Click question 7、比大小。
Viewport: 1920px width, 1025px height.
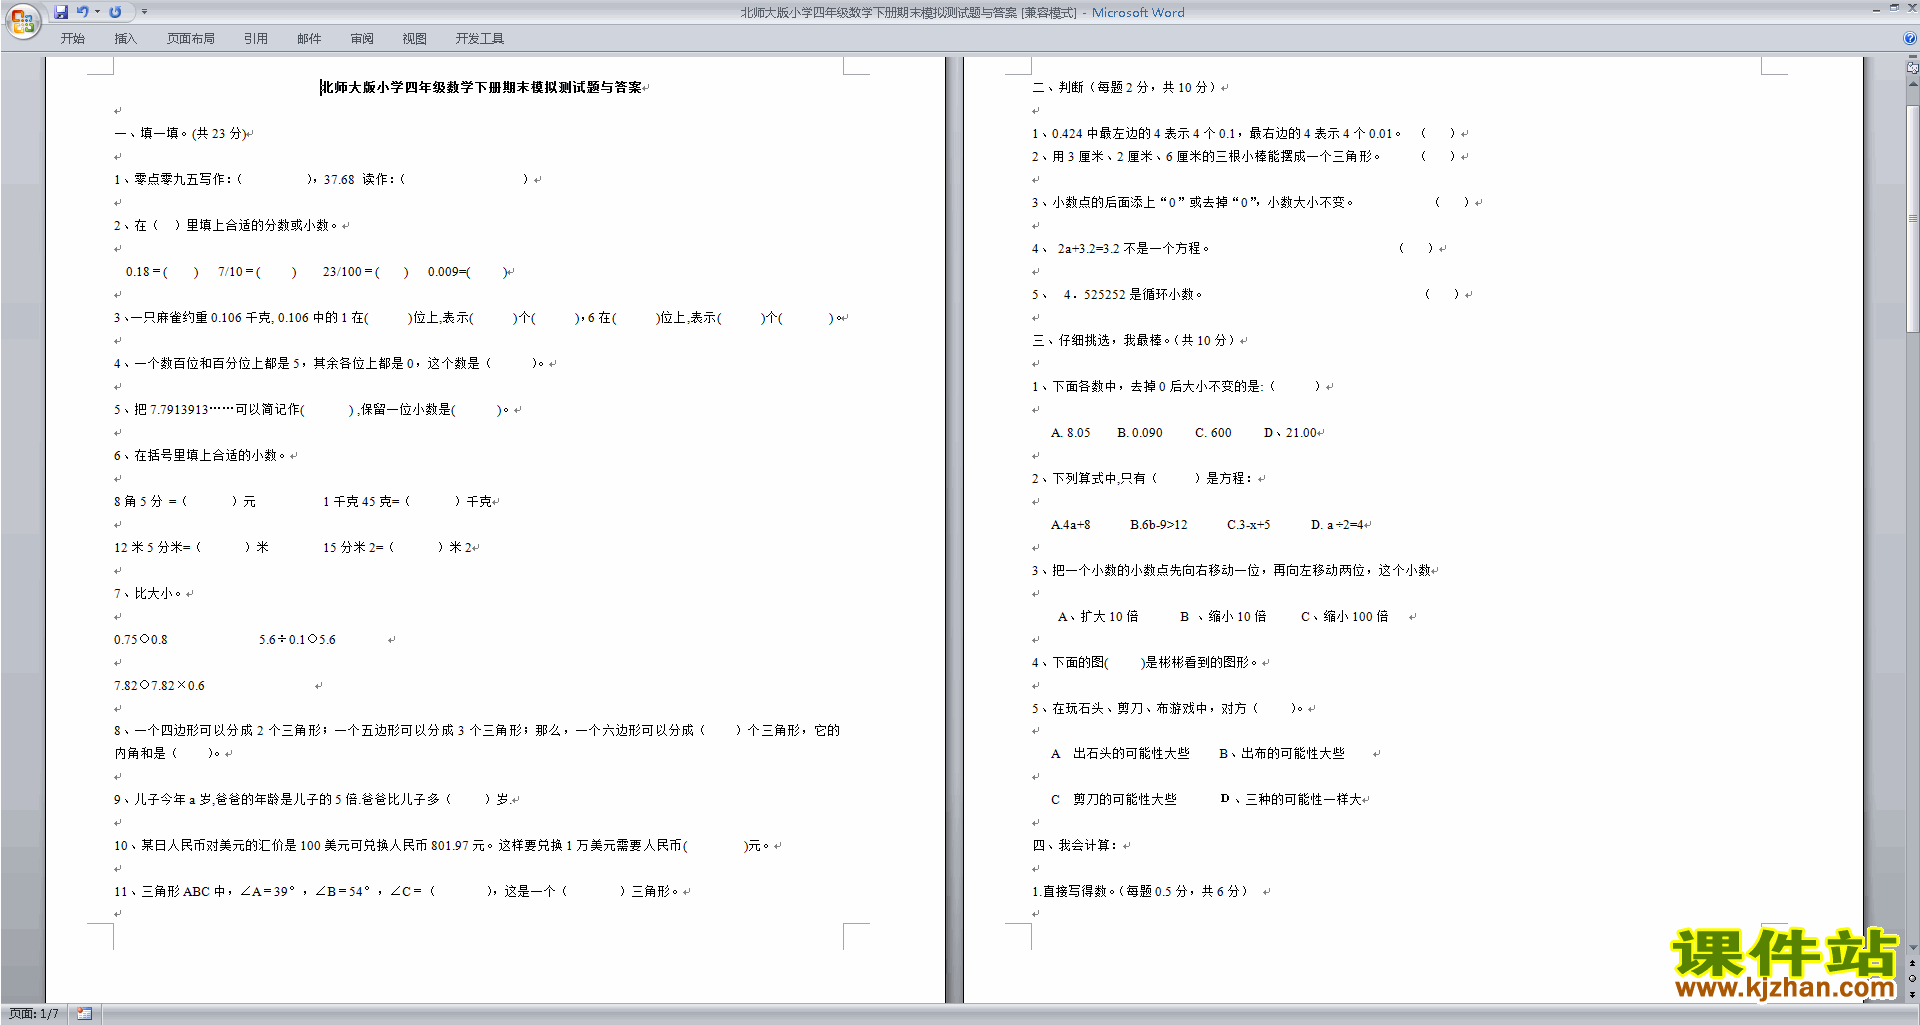click(148, 594)
